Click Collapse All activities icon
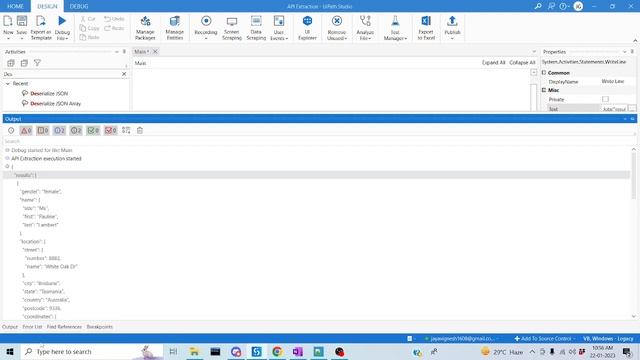 pos(24,63)
